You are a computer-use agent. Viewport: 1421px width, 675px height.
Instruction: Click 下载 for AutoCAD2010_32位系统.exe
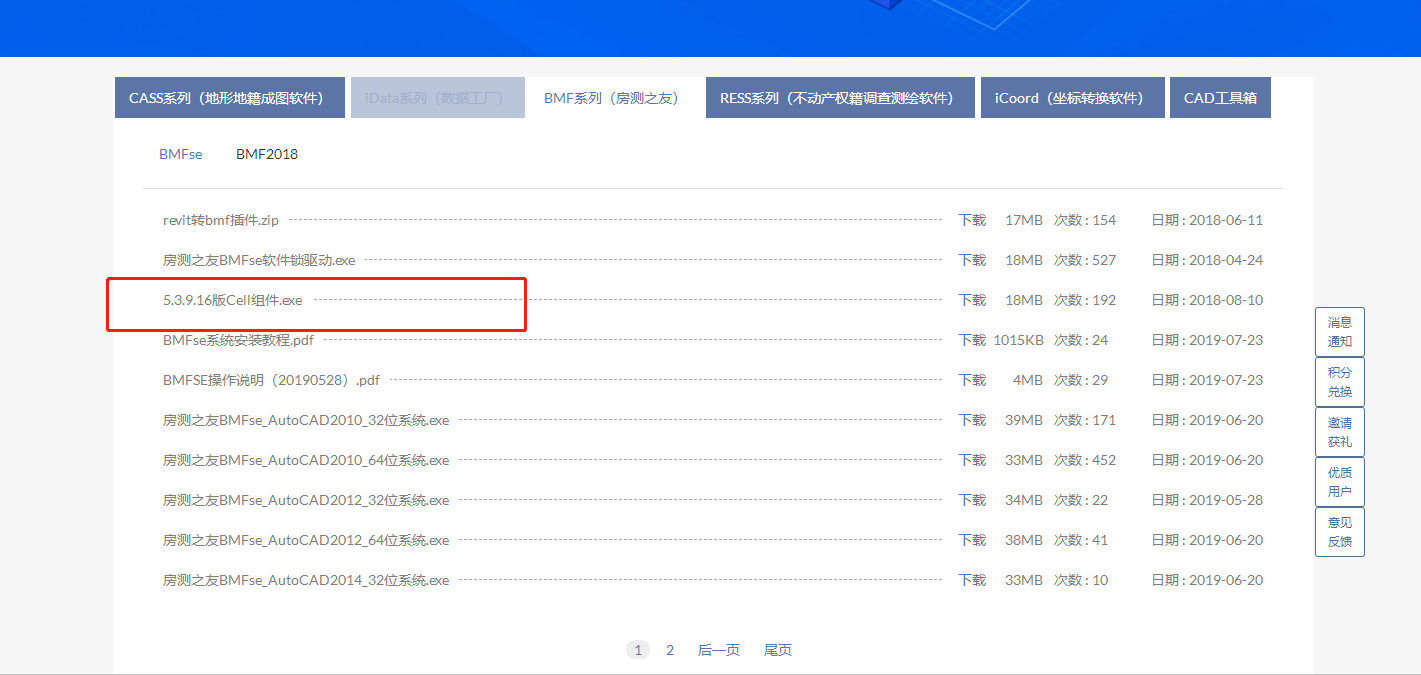click(x=972, y=420)
